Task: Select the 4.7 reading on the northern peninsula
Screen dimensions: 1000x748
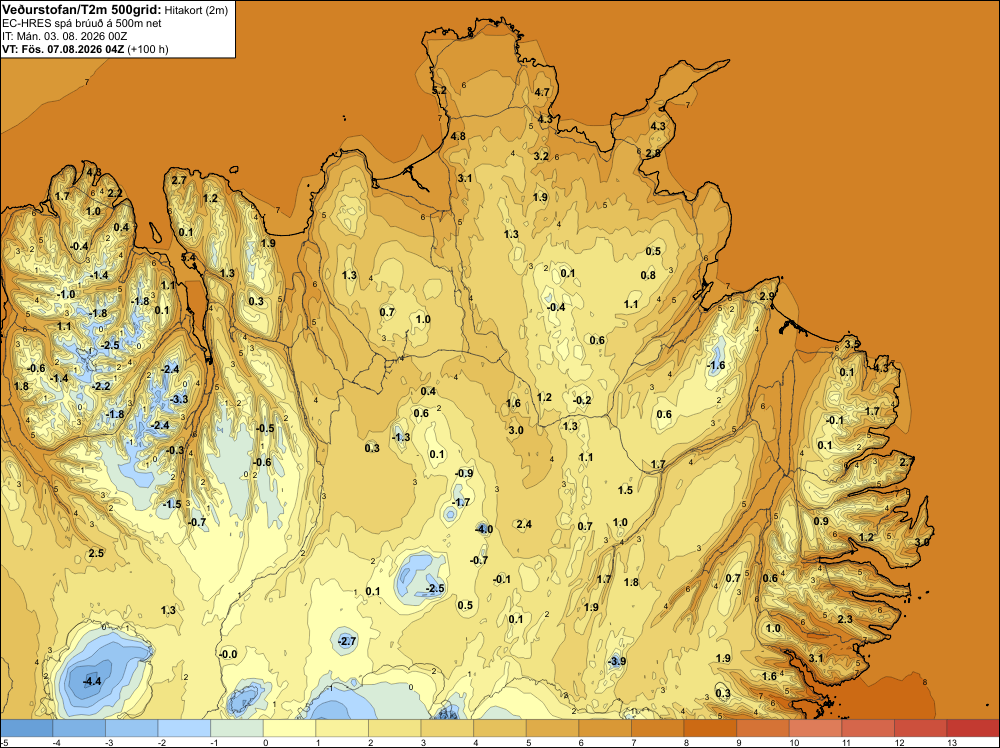Action: pos(542,92)
